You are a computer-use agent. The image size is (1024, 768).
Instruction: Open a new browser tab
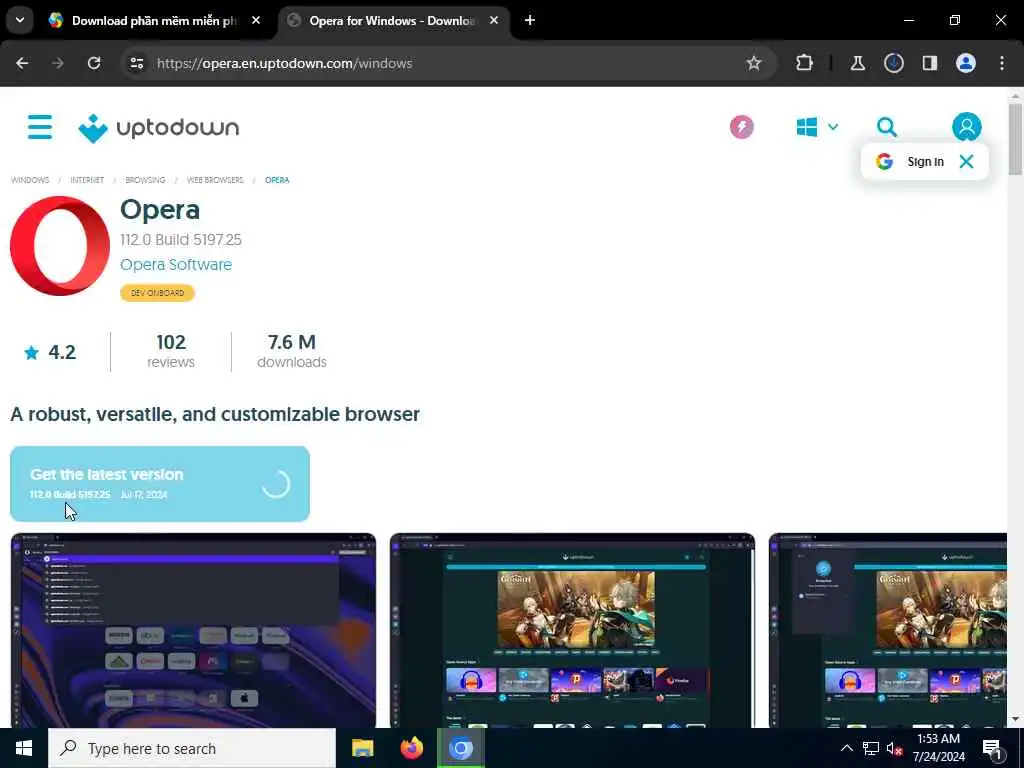click(530, 20)
